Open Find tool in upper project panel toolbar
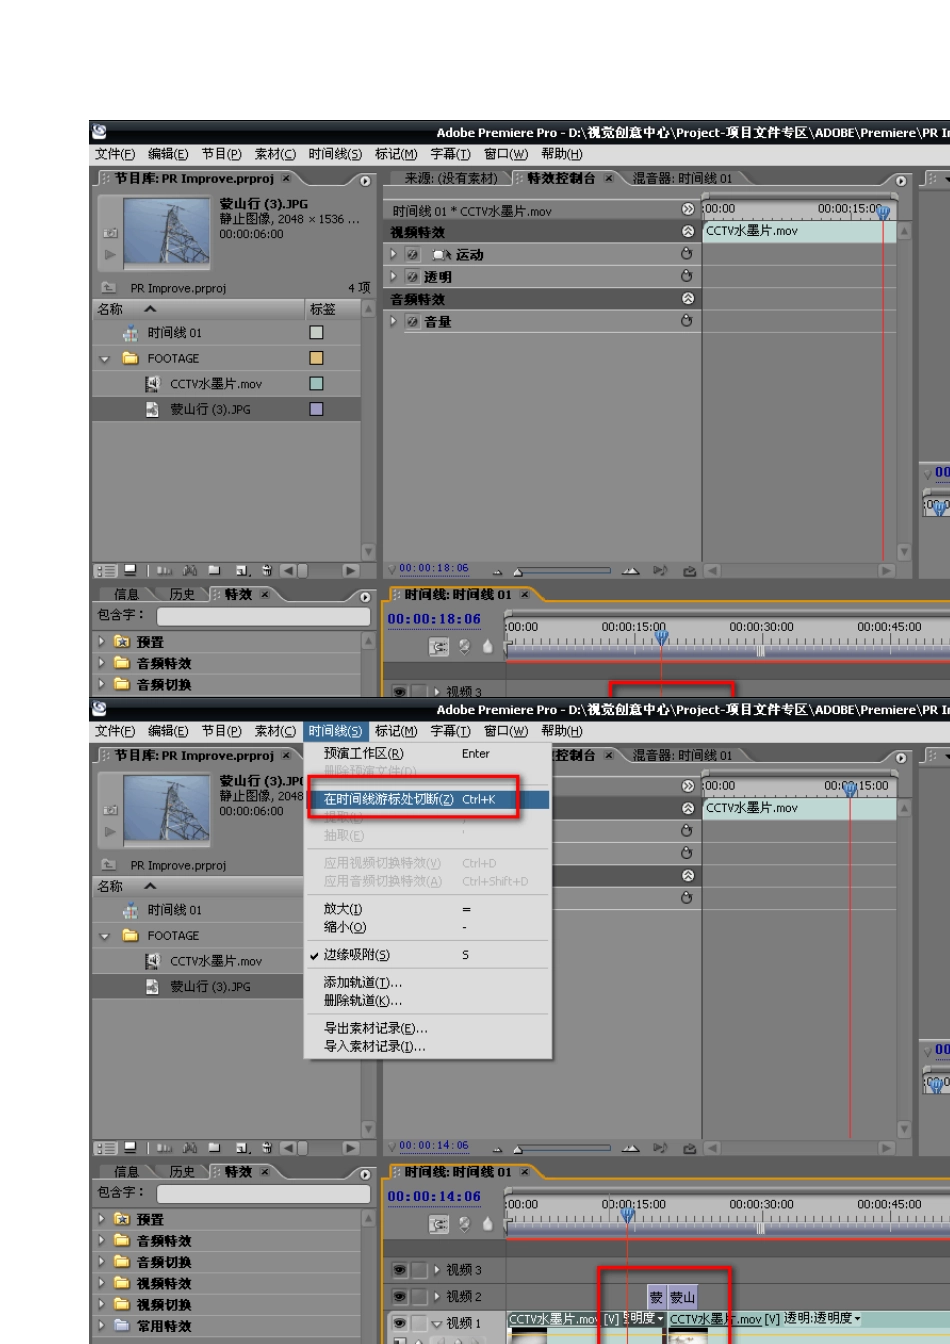 click(190, 571)
